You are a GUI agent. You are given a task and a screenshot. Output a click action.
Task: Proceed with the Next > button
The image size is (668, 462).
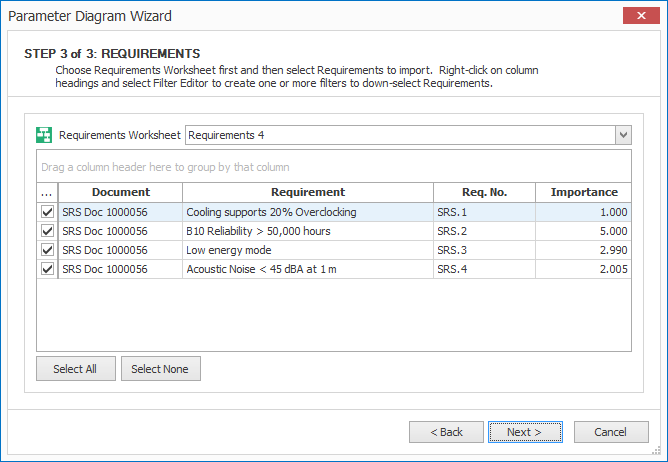[x=525, y=432]
